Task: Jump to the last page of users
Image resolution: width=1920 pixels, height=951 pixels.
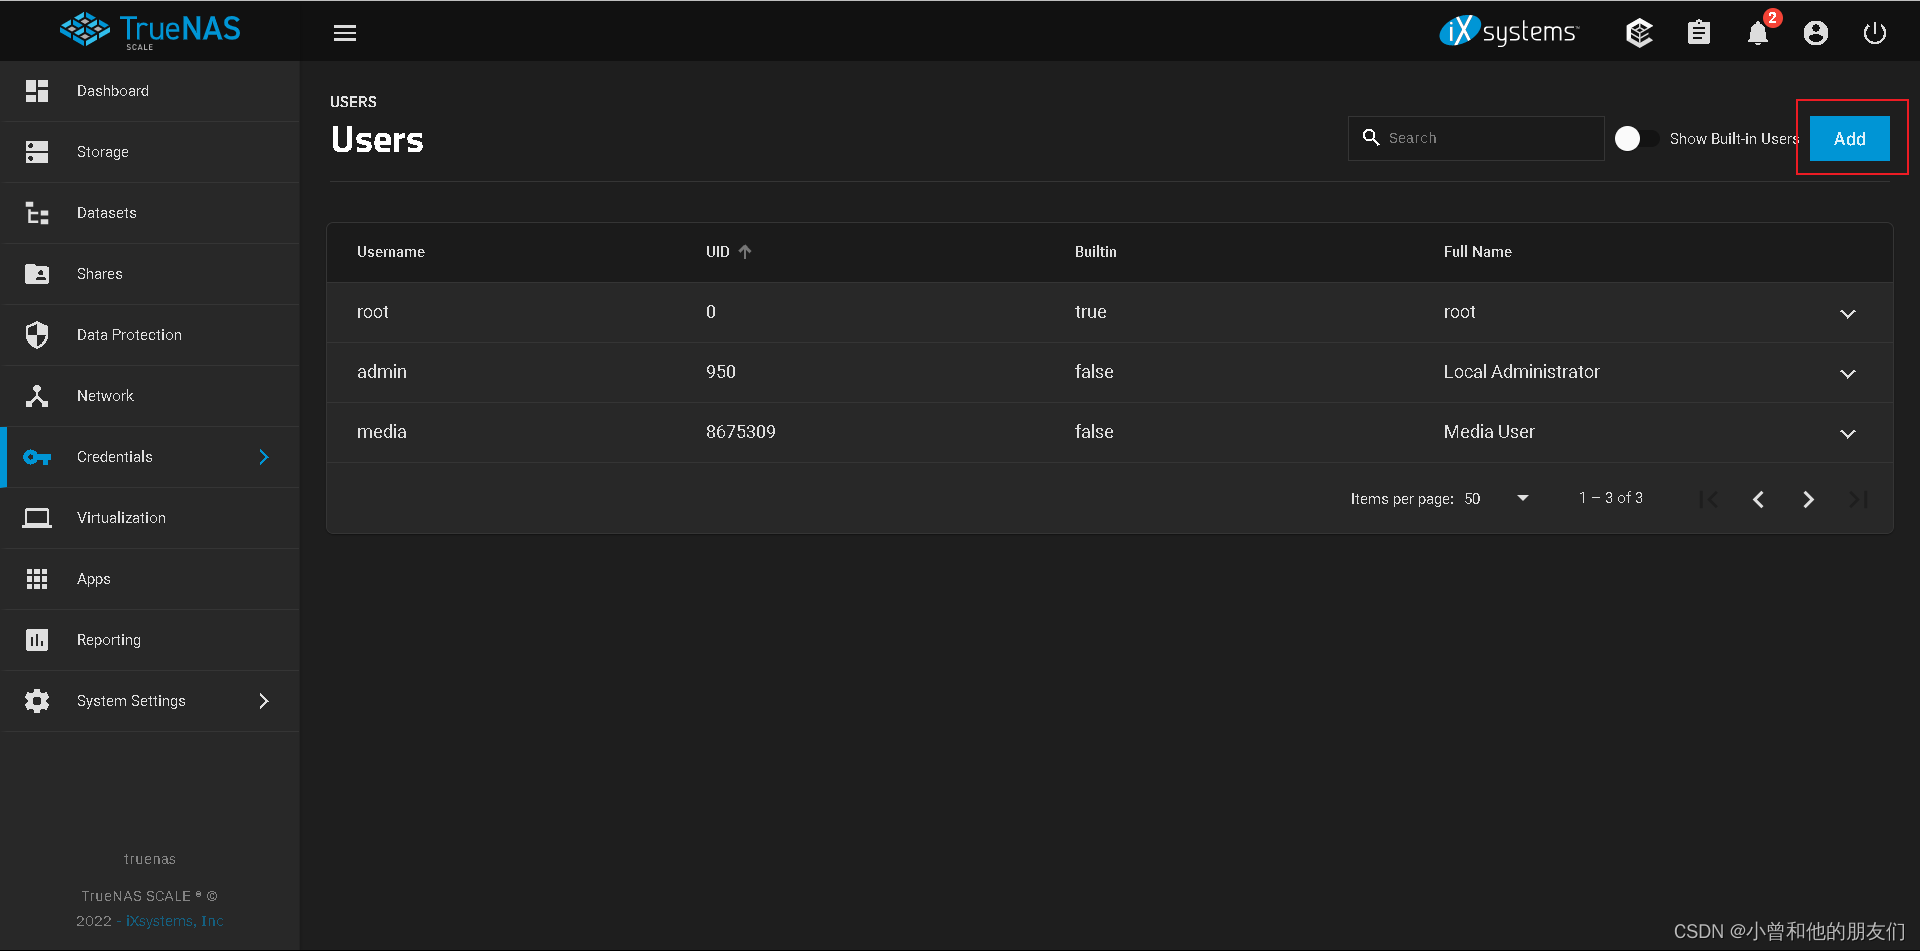Action: [1858, 499]
